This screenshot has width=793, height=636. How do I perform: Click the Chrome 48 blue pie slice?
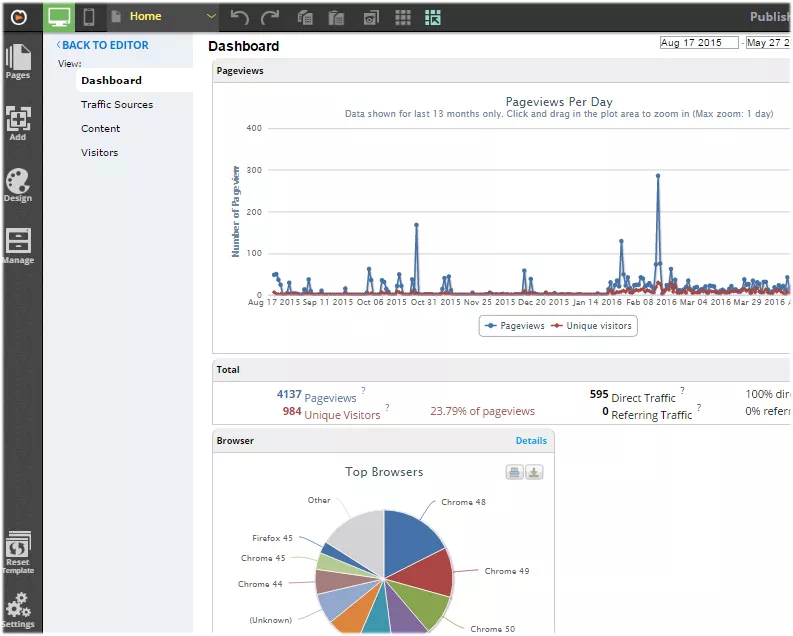pos(410,541)
